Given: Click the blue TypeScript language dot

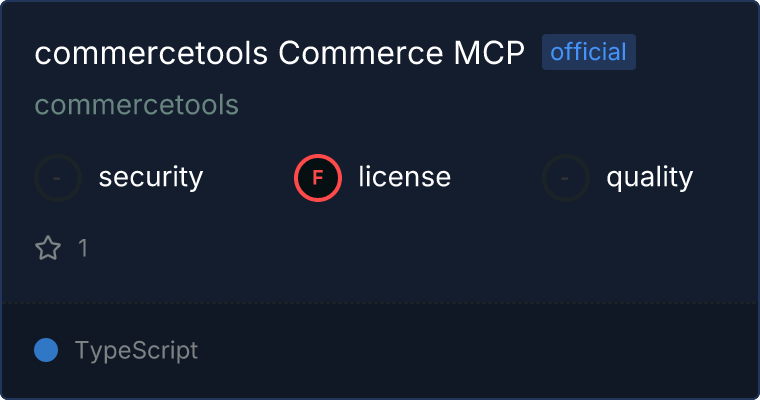Looking at the screenshot, I should coord(46,350).
